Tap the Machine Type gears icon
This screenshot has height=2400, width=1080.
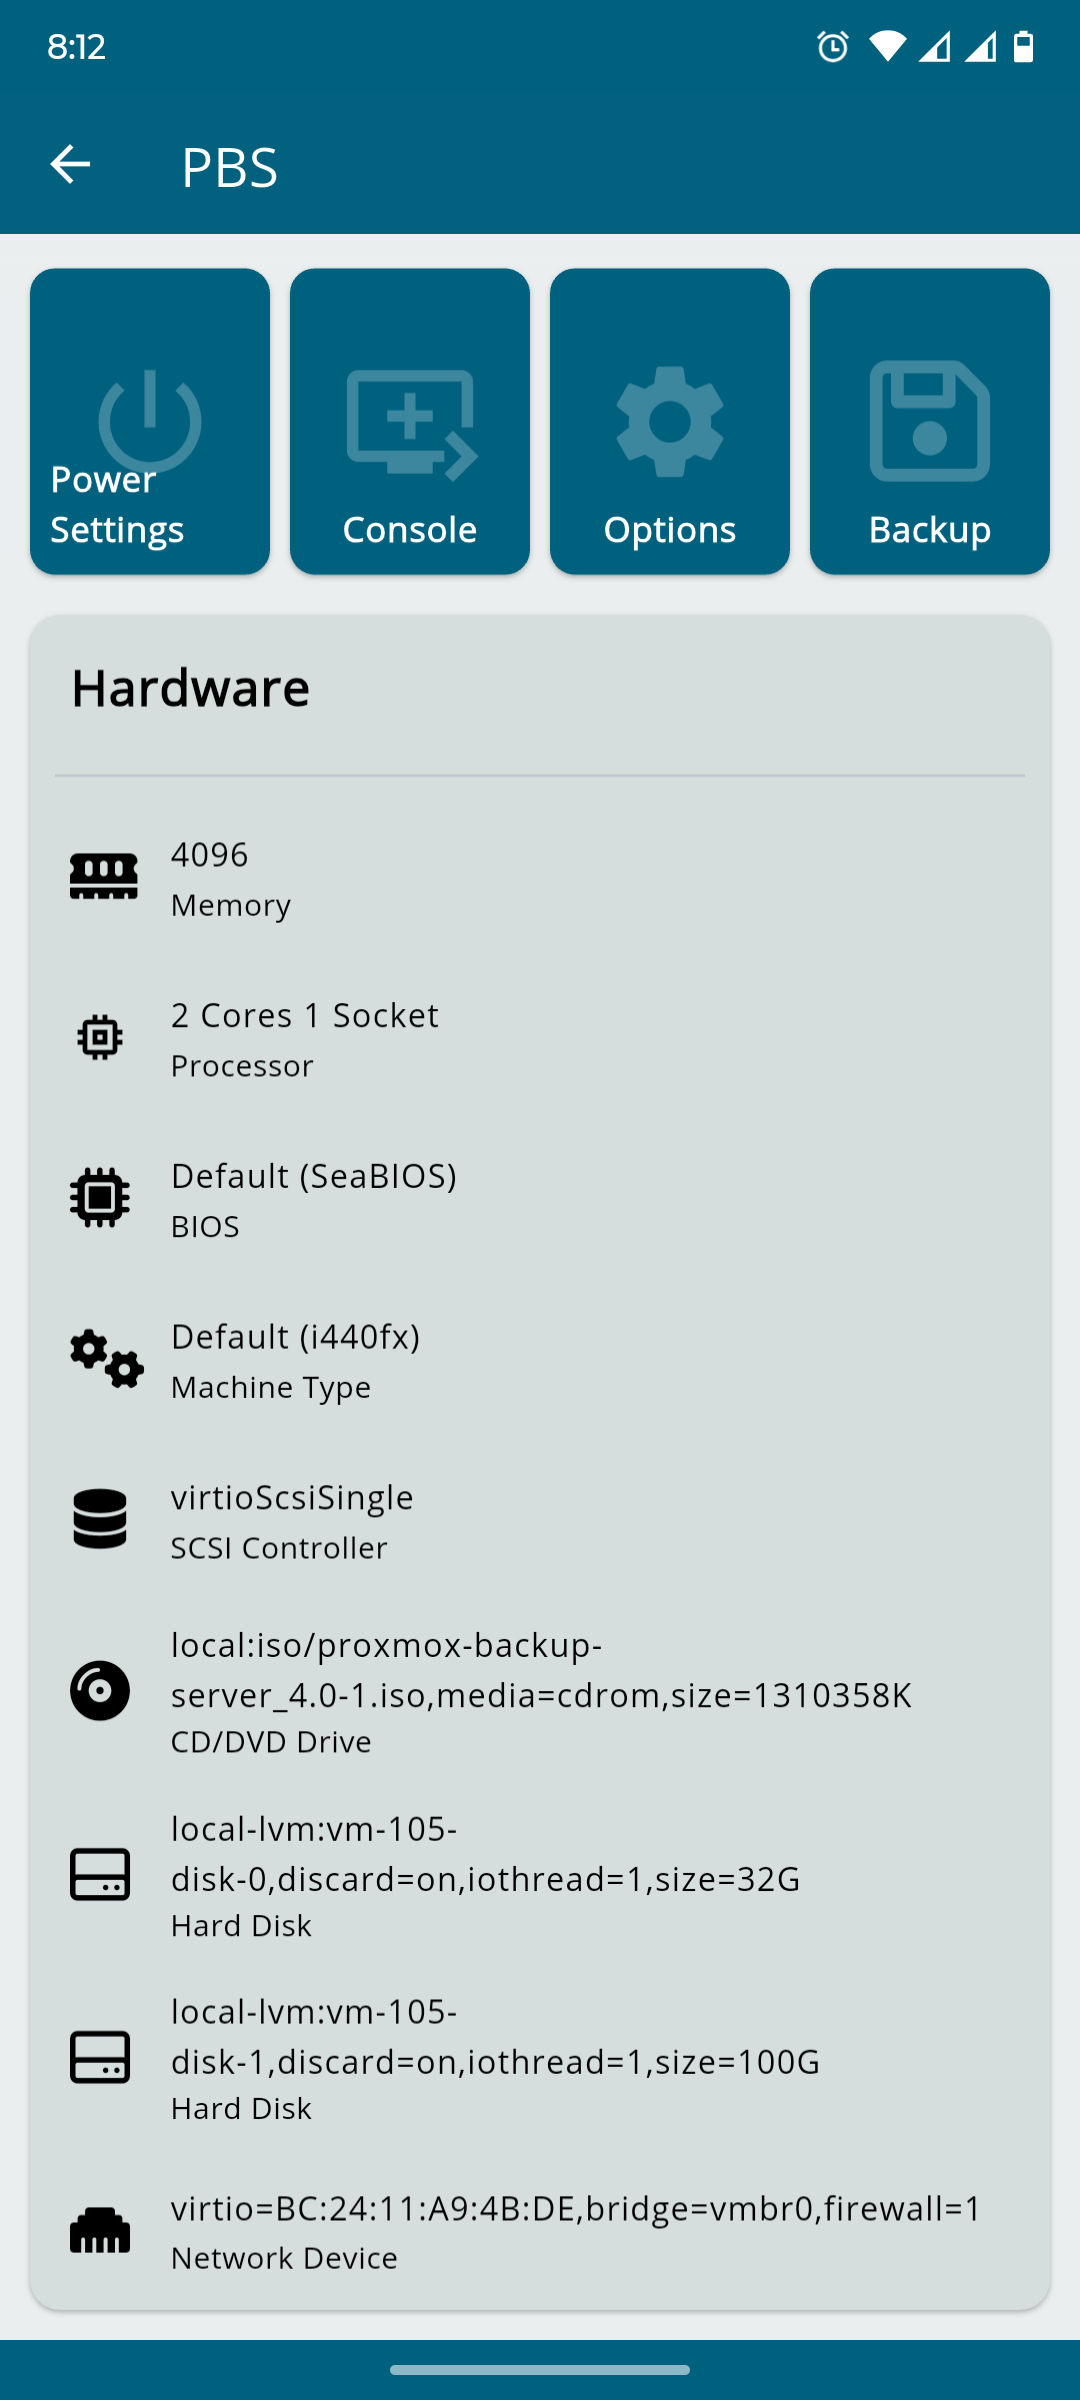pyautogui.click(x=106, y=1359)
